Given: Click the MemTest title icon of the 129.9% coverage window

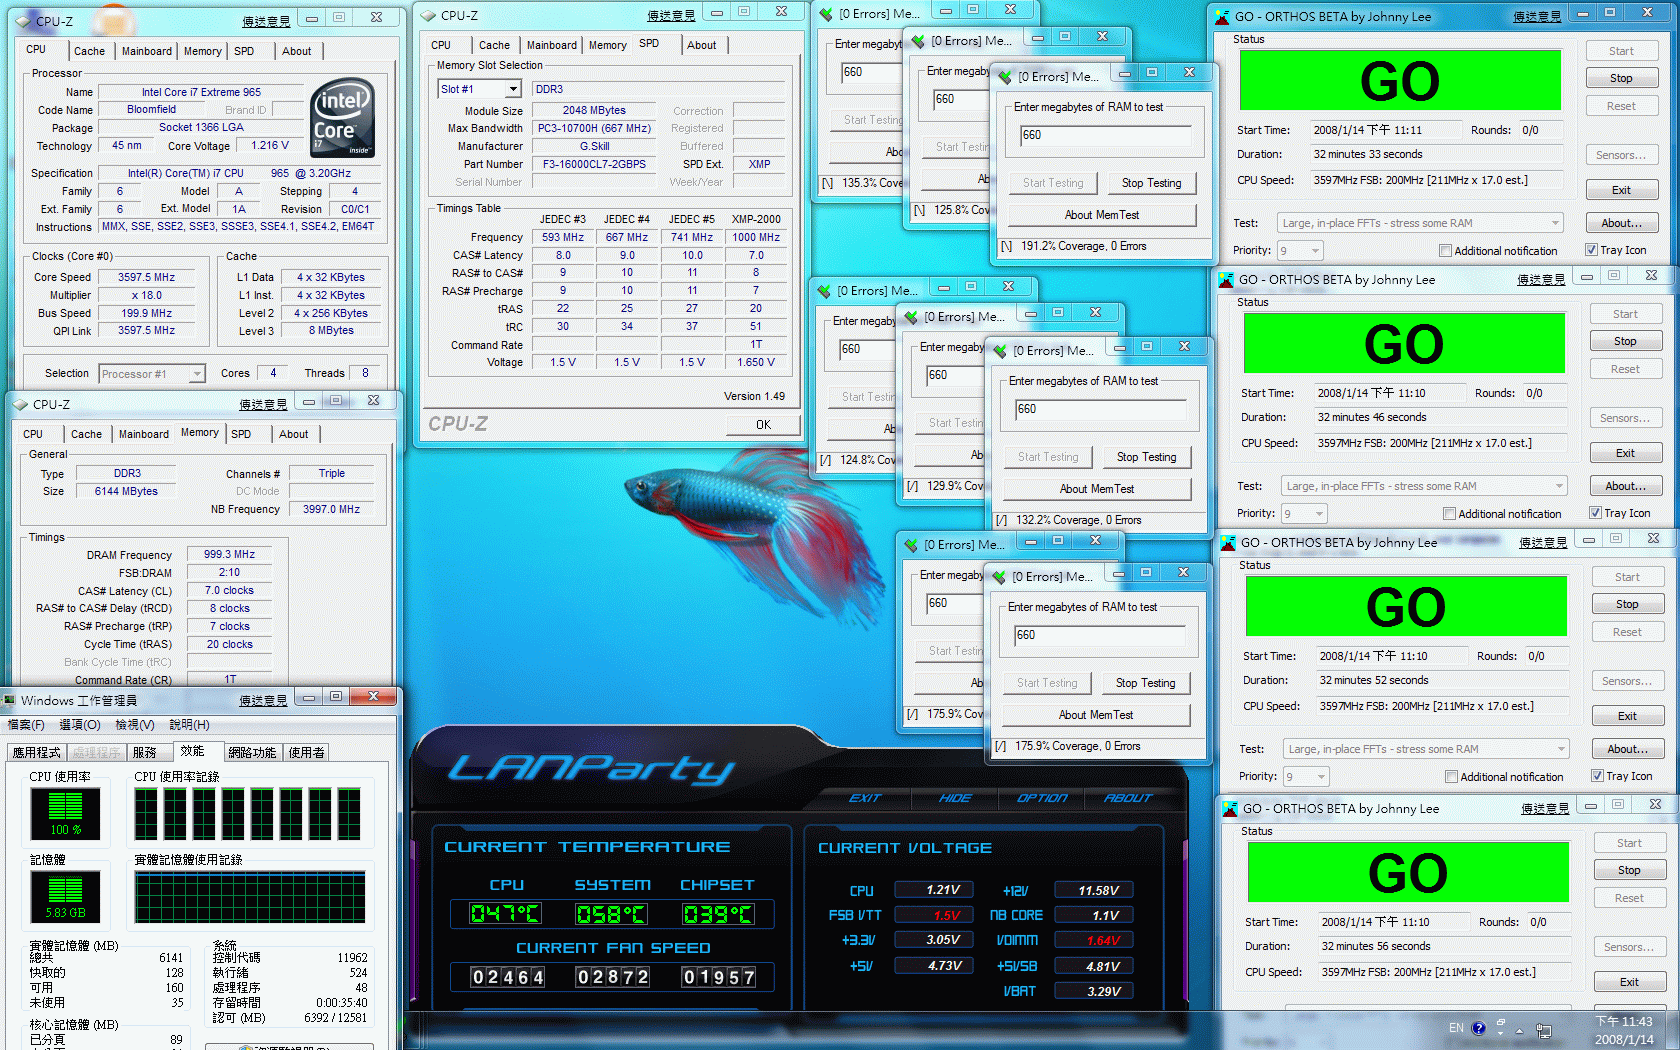Looking at the screenshot, I should click(x=911, y=317).
